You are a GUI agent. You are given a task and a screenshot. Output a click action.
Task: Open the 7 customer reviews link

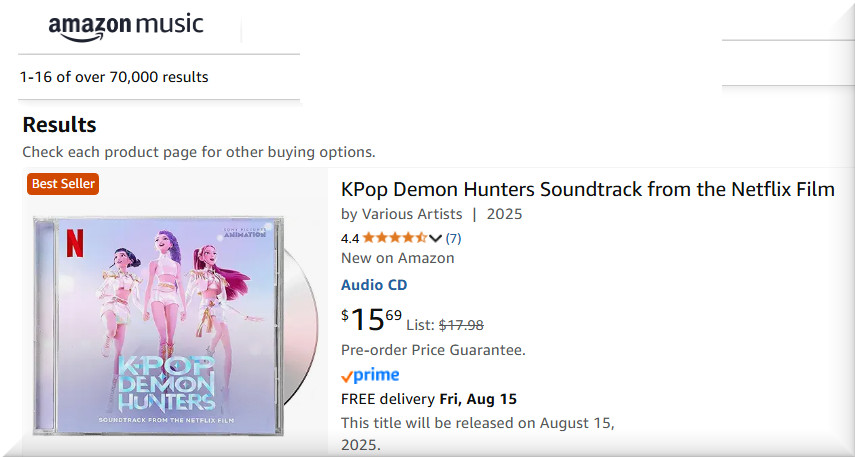[453, 238]
